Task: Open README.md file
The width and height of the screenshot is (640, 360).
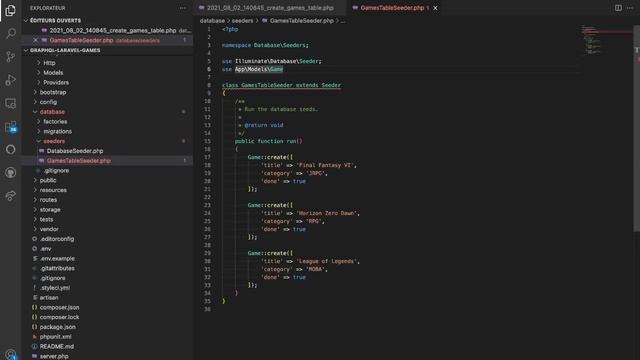Action: click(57, 347)
